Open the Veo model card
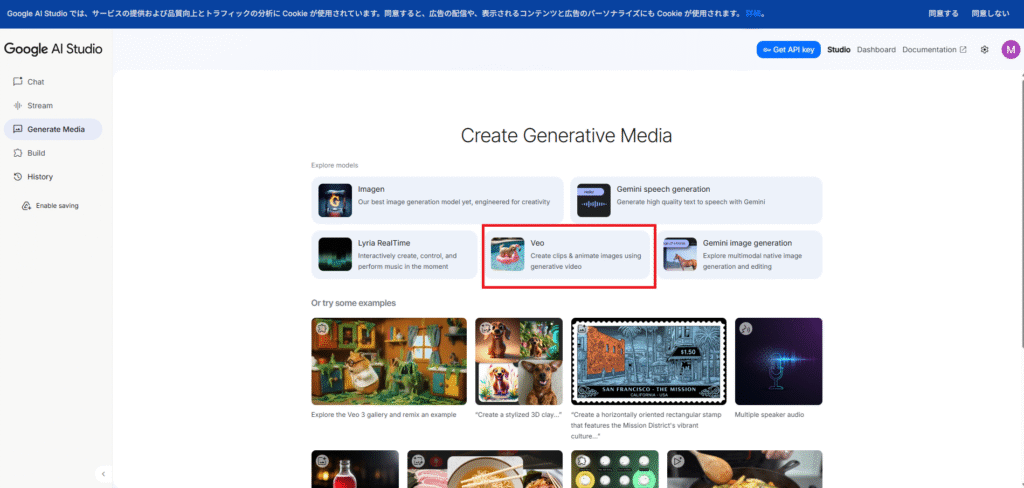The image size is (1024, 488). tap(567, 255)
